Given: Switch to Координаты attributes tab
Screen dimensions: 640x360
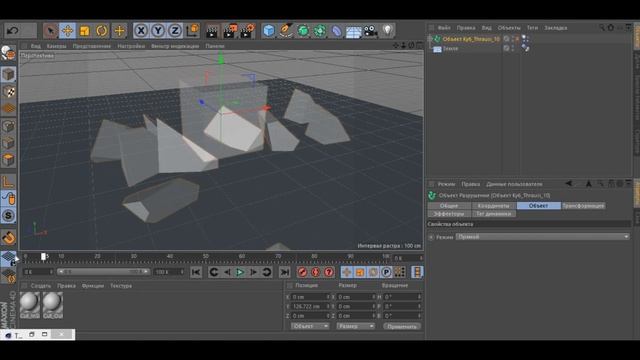Looking at the screenshot, I should [493, 206].
